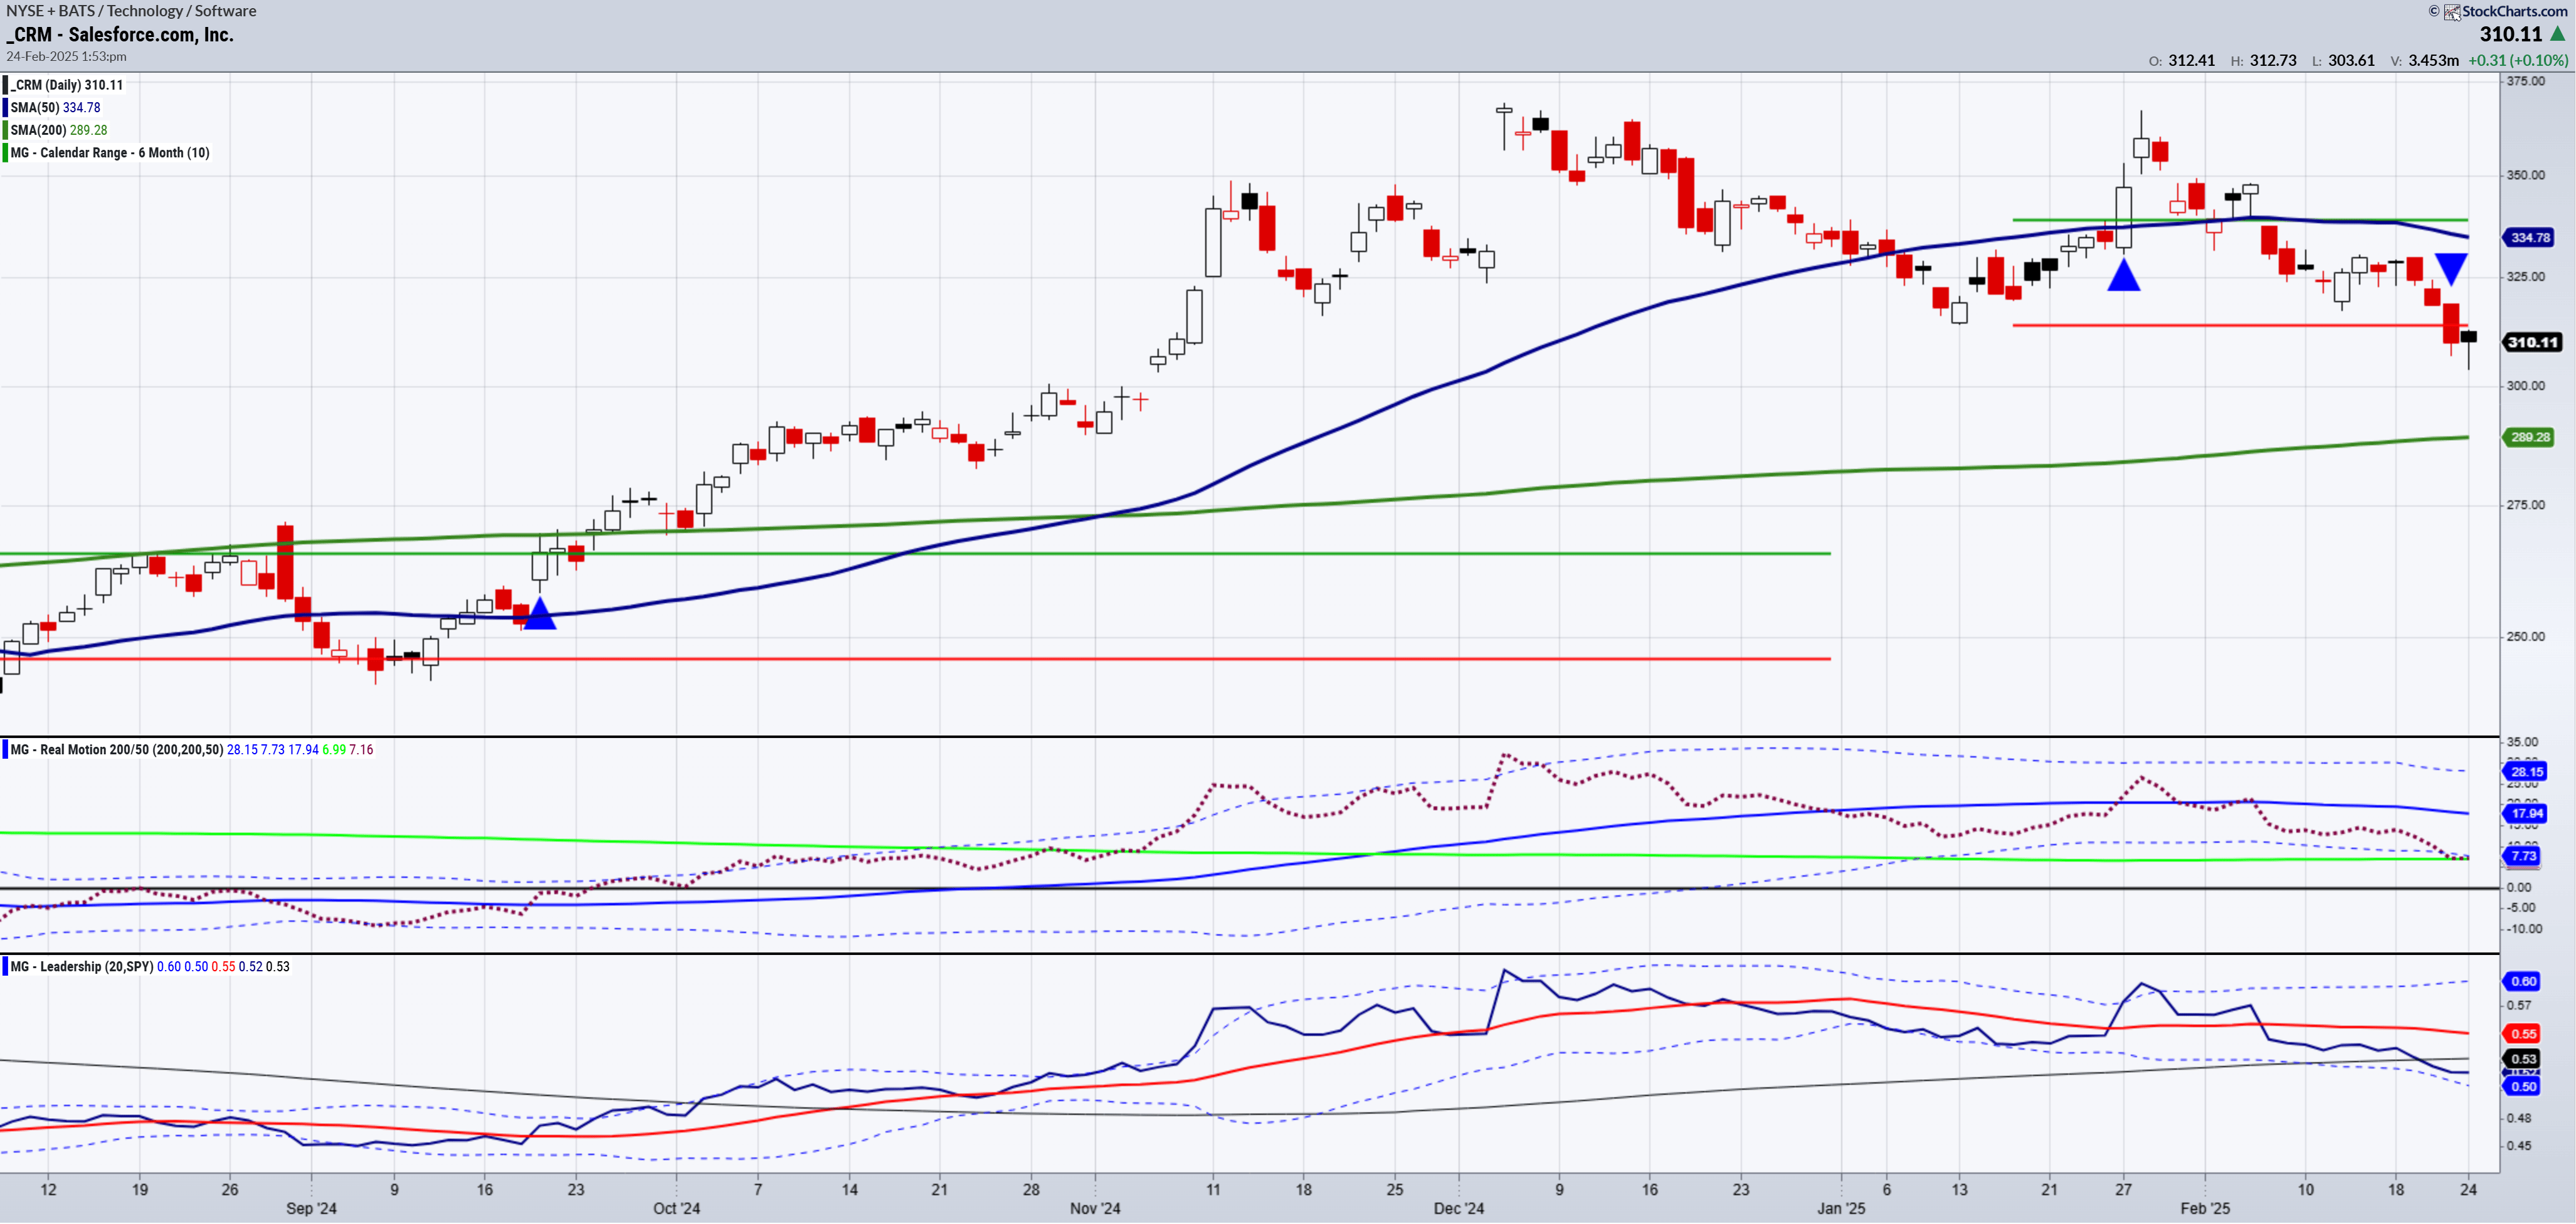Click the green 289.28 SMA price tag

pos(2529,437)
